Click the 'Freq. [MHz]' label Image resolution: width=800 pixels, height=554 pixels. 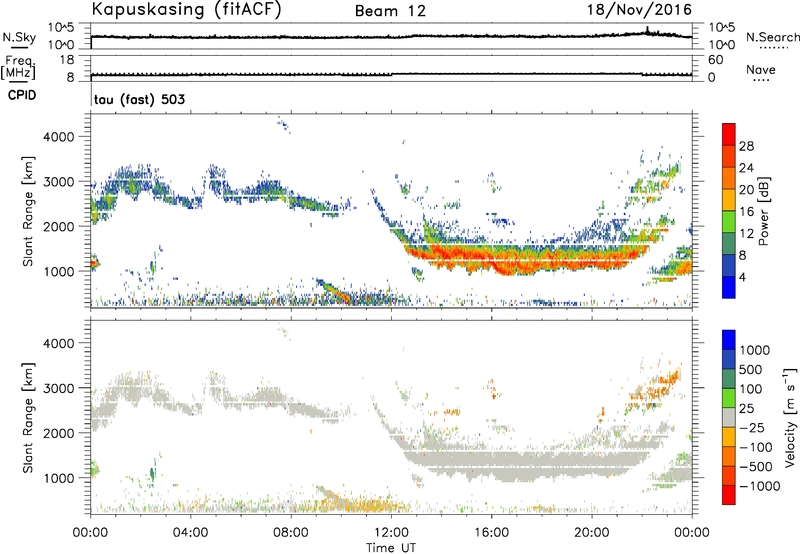coord(18,67)
